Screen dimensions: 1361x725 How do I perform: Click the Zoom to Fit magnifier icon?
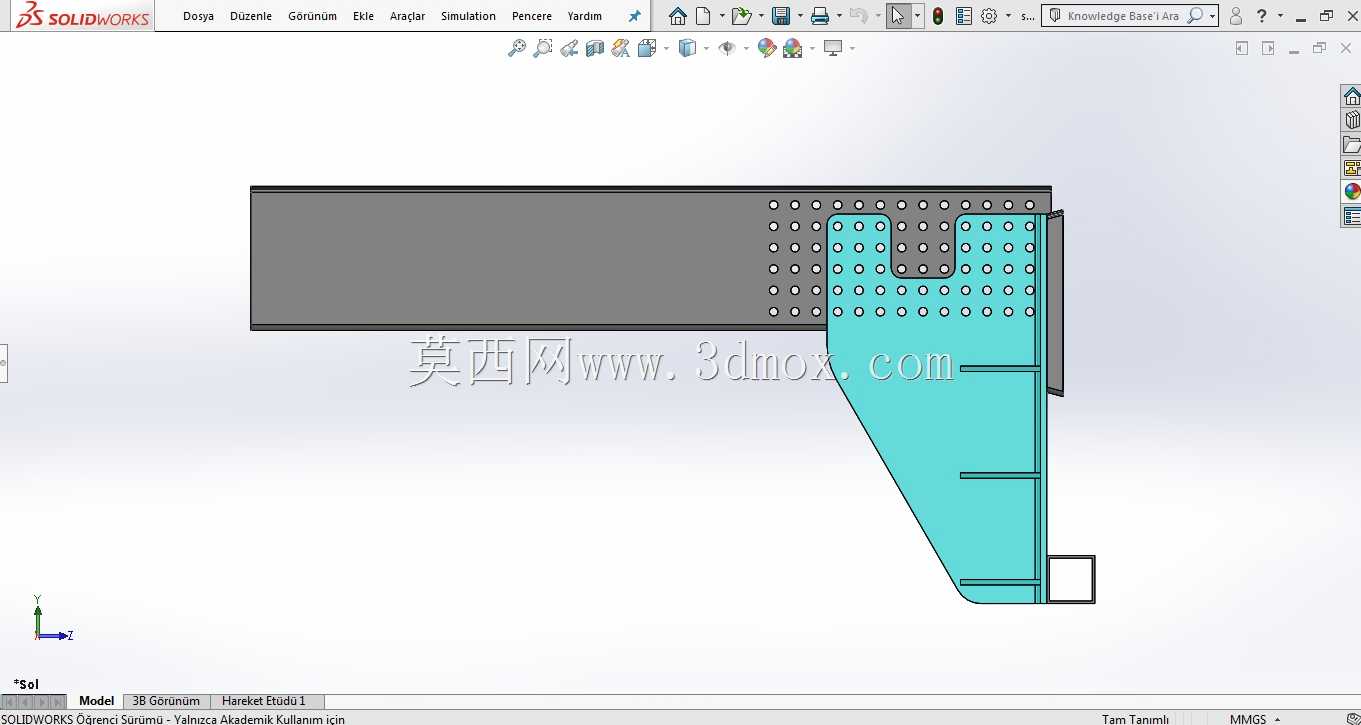(517, 48)
